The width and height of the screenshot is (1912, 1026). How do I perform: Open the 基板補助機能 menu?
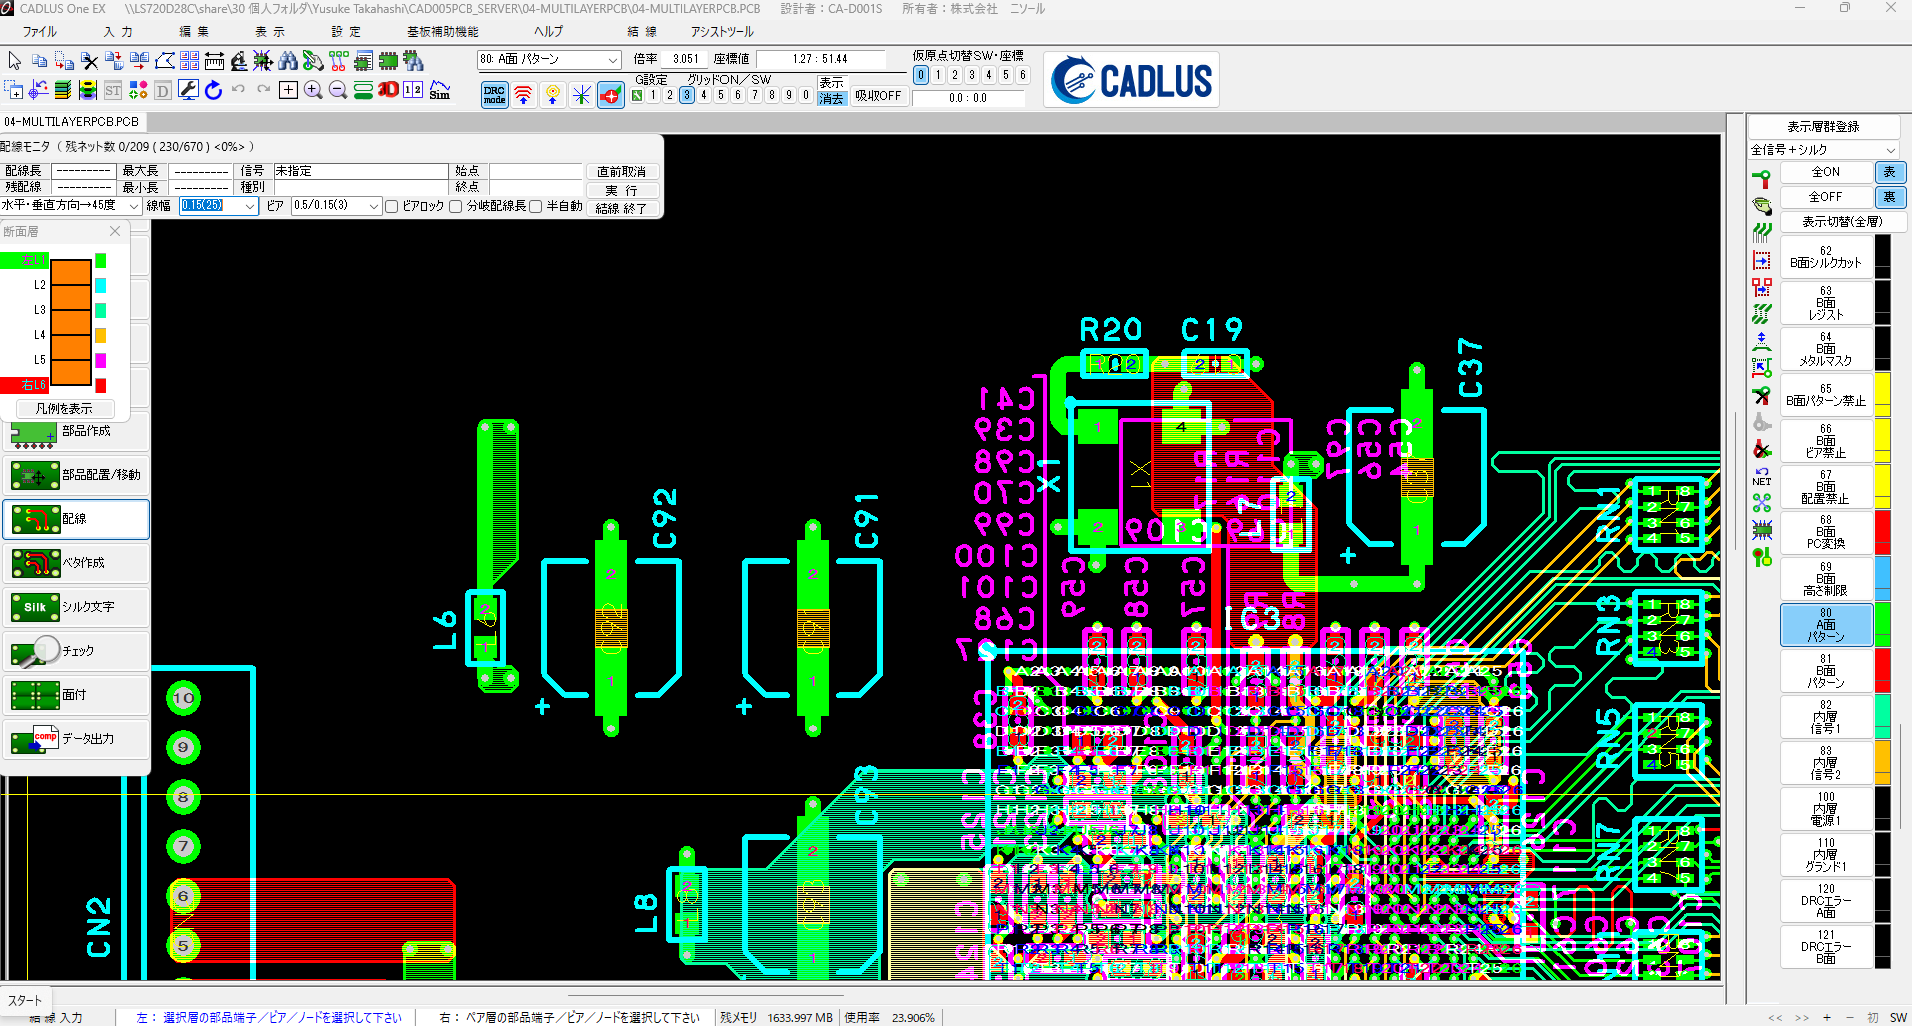[442, 31]
